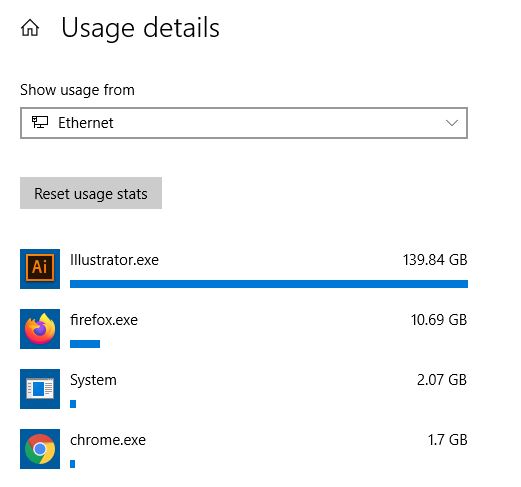Select the firefox.exe entry name
Viewport: 521px width, 487px height.
pyautogui.click(x=104, y=320)
